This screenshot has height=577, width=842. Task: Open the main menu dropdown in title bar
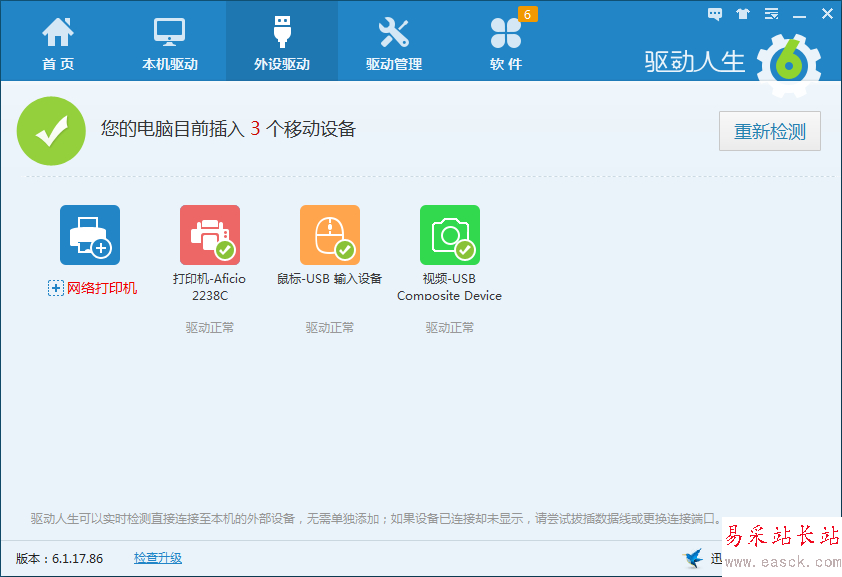click(771, 14)
